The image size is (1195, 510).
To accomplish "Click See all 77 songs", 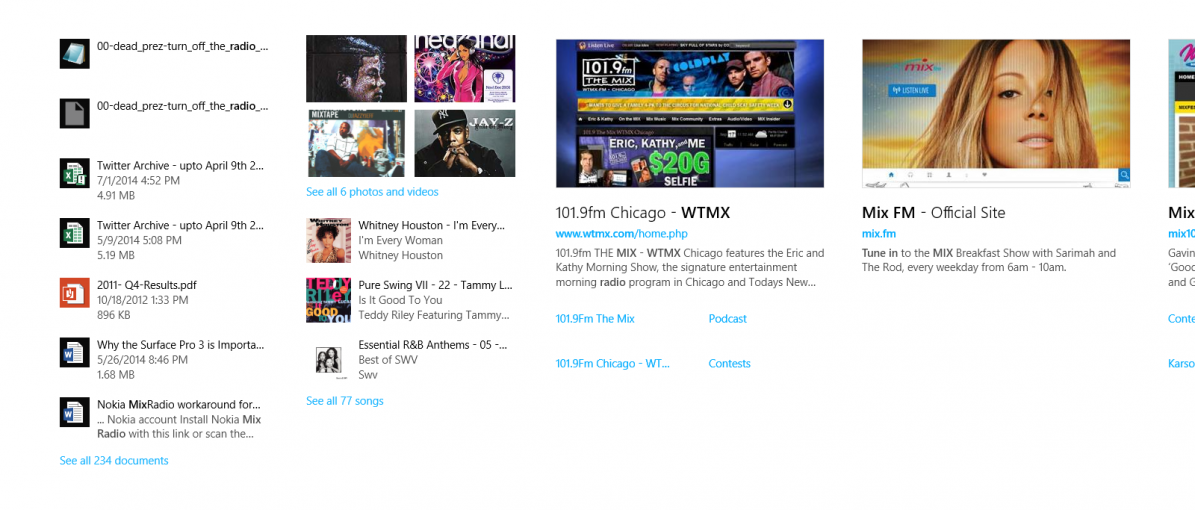I will (x=344, y=401).
